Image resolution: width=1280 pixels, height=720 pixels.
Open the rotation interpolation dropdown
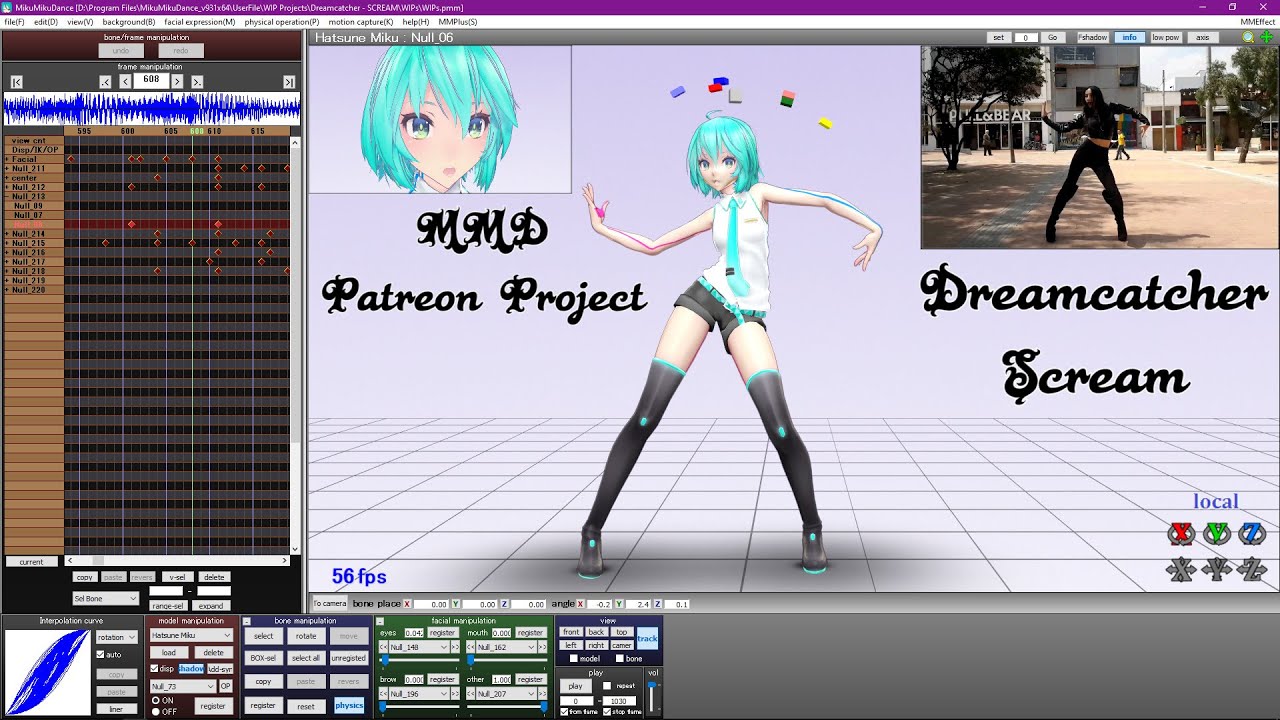(x=116, y=637)
